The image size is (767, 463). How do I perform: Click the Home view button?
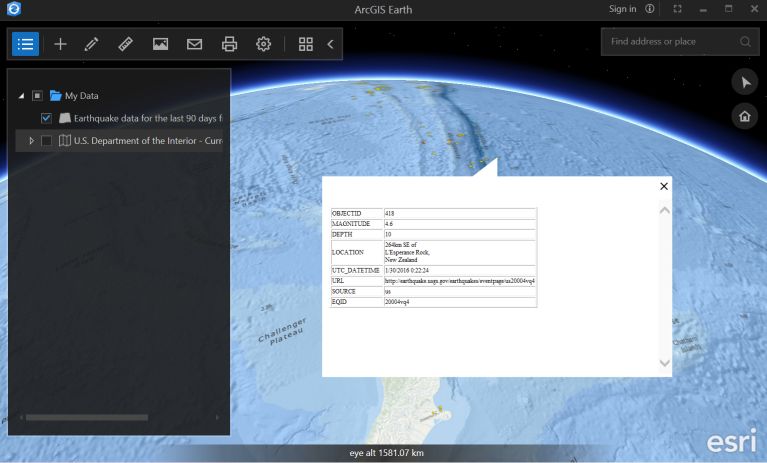[x=745, y=116]
